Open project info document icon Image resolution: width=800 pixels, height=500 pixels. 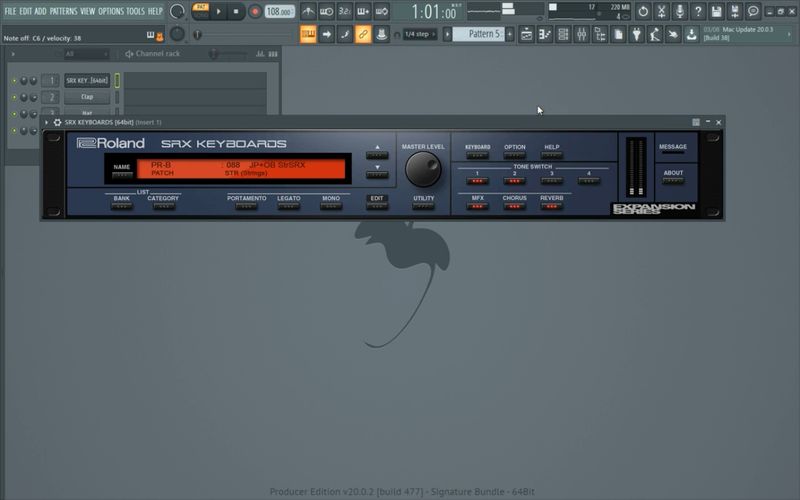click(x=618, y=34)
